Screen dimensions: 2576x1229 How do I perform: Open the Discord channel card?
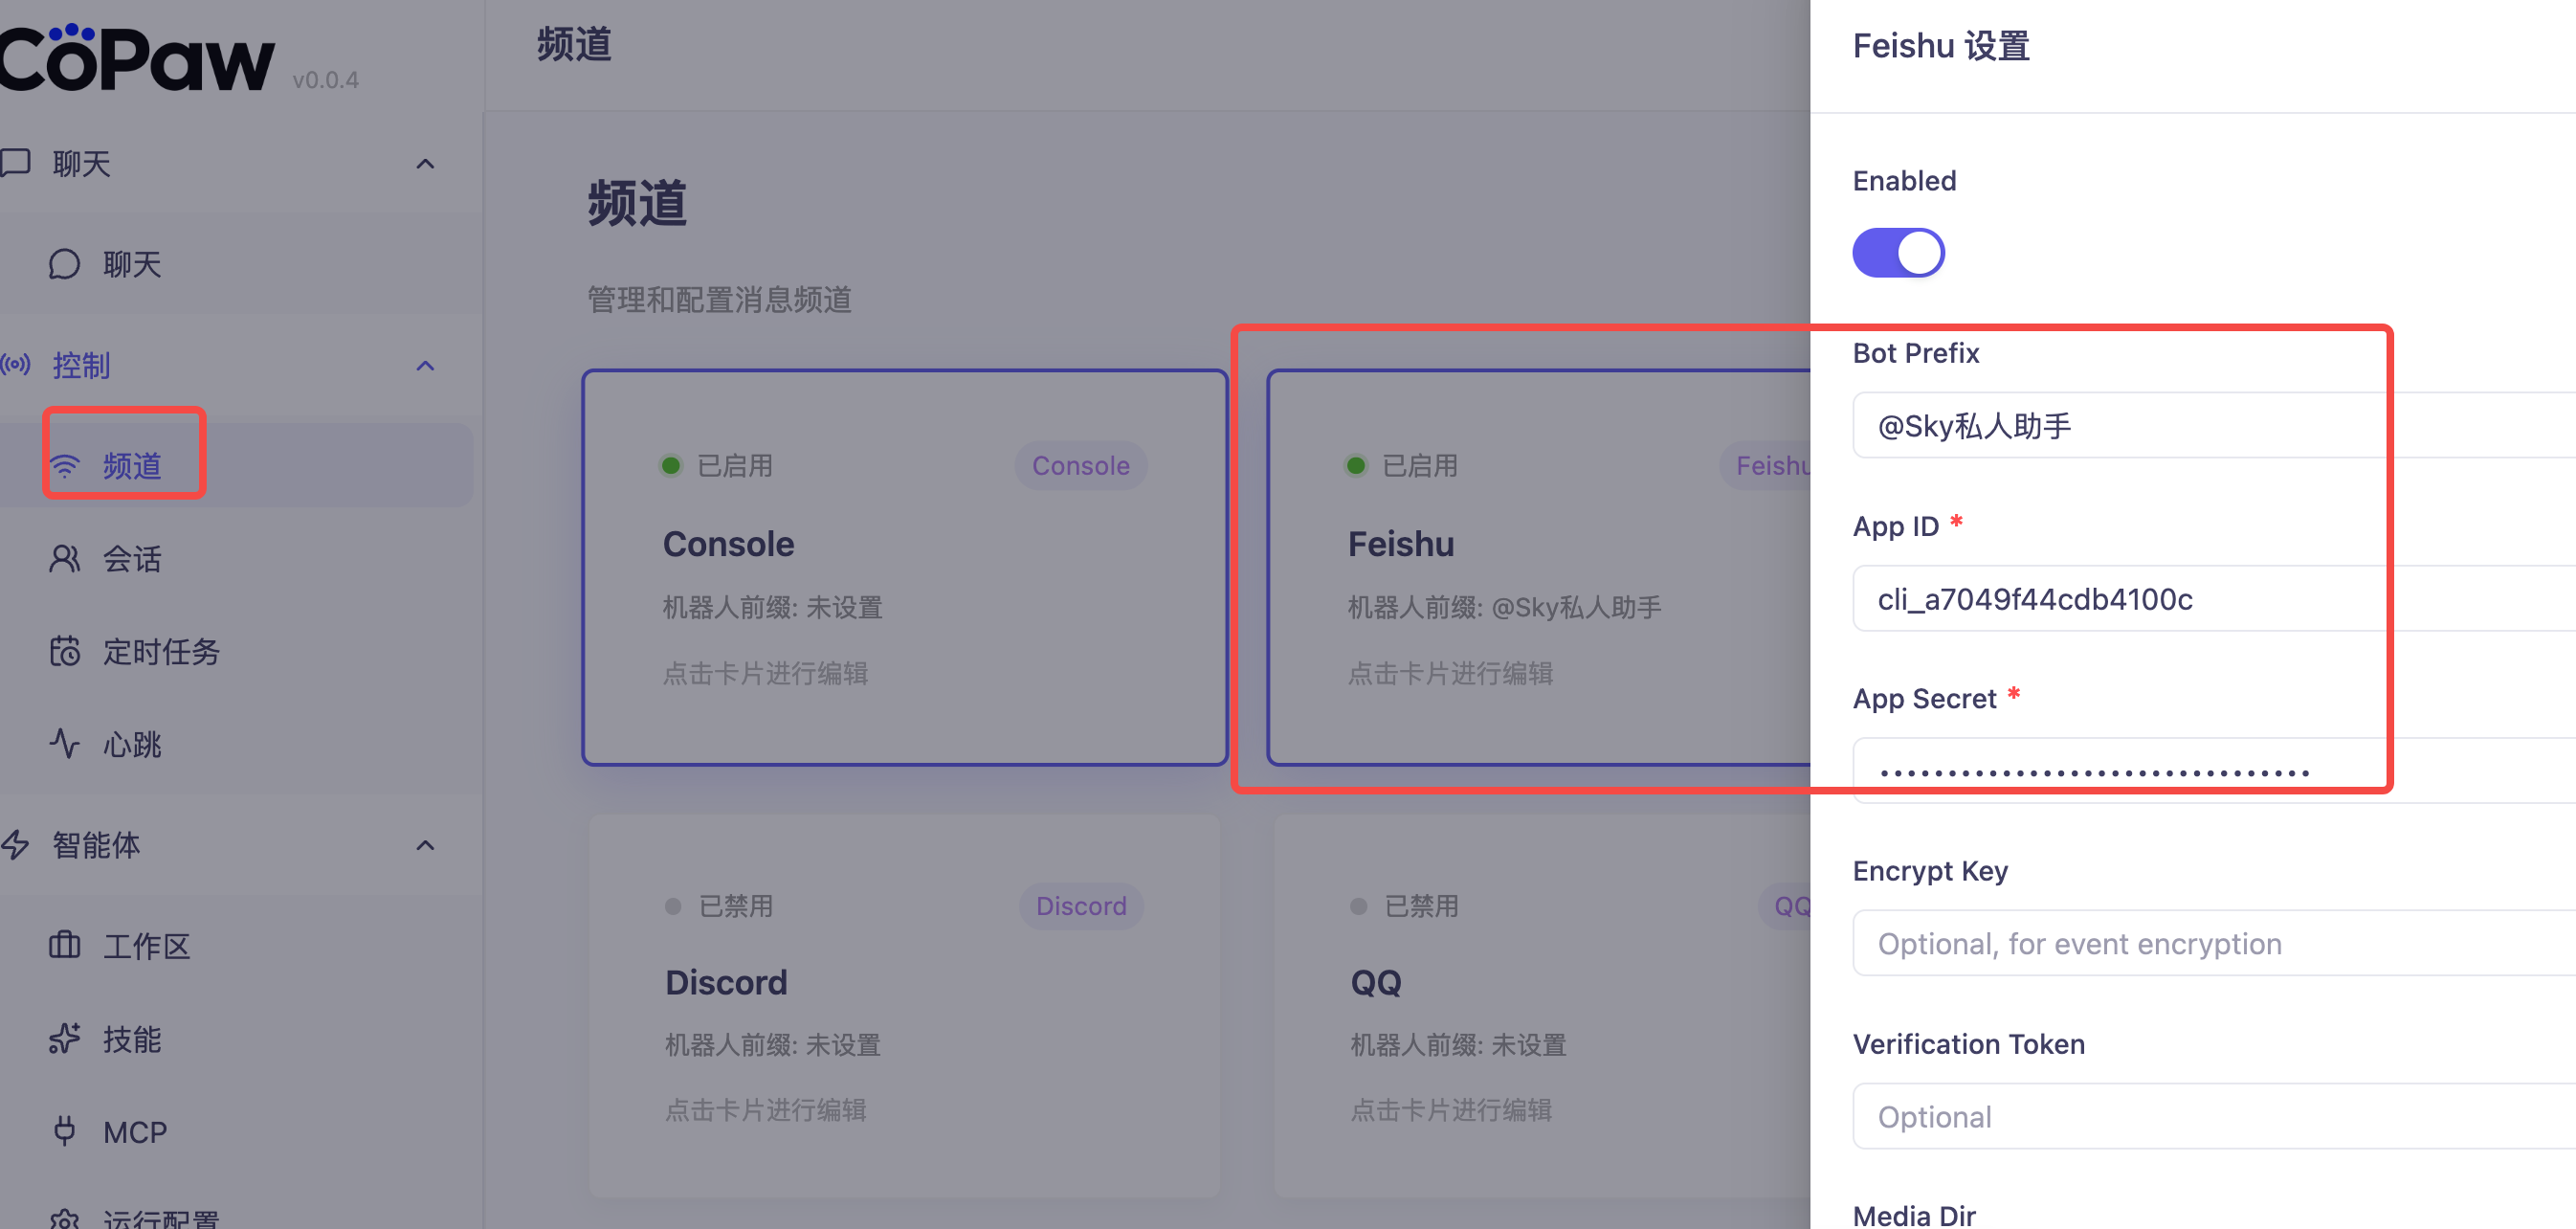pos(904,1005)
